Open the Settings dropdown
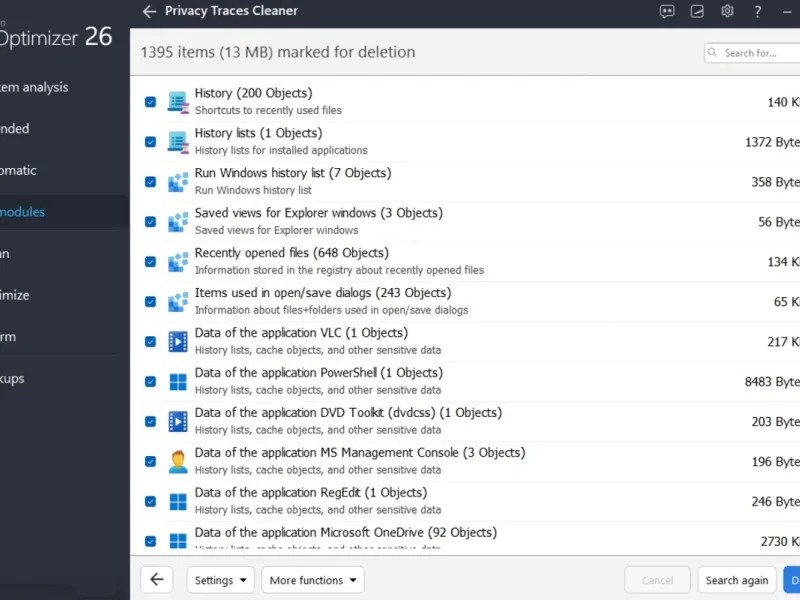The height and width of the screenshot is (600, 800). coord(220,580)
